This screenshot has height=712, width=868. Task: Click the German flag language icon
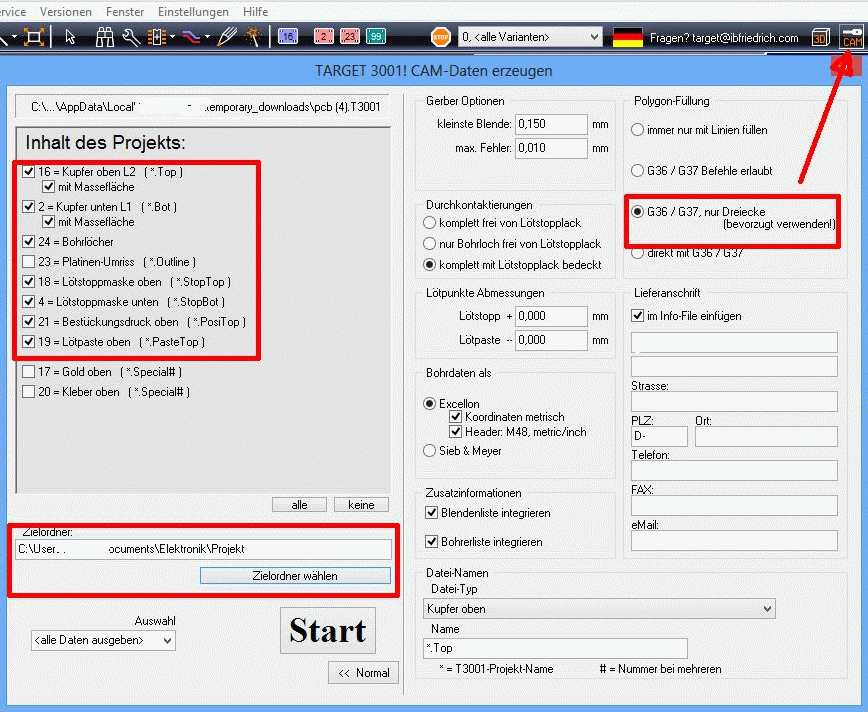click(628, 38)
